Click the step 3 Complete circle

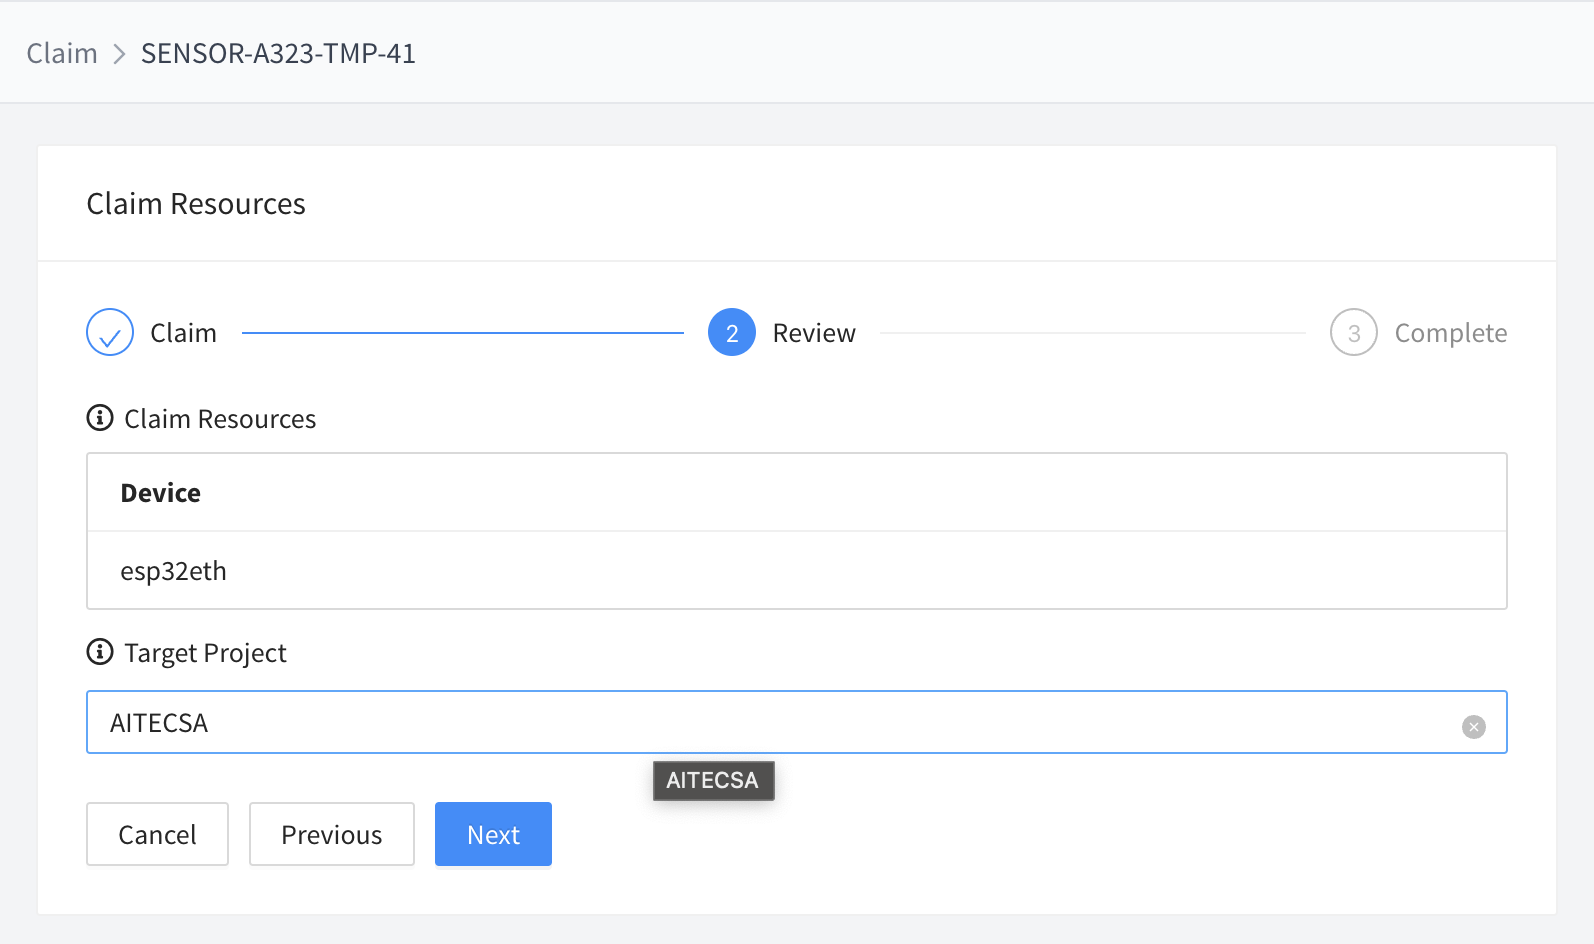[x=1354, y=333]
